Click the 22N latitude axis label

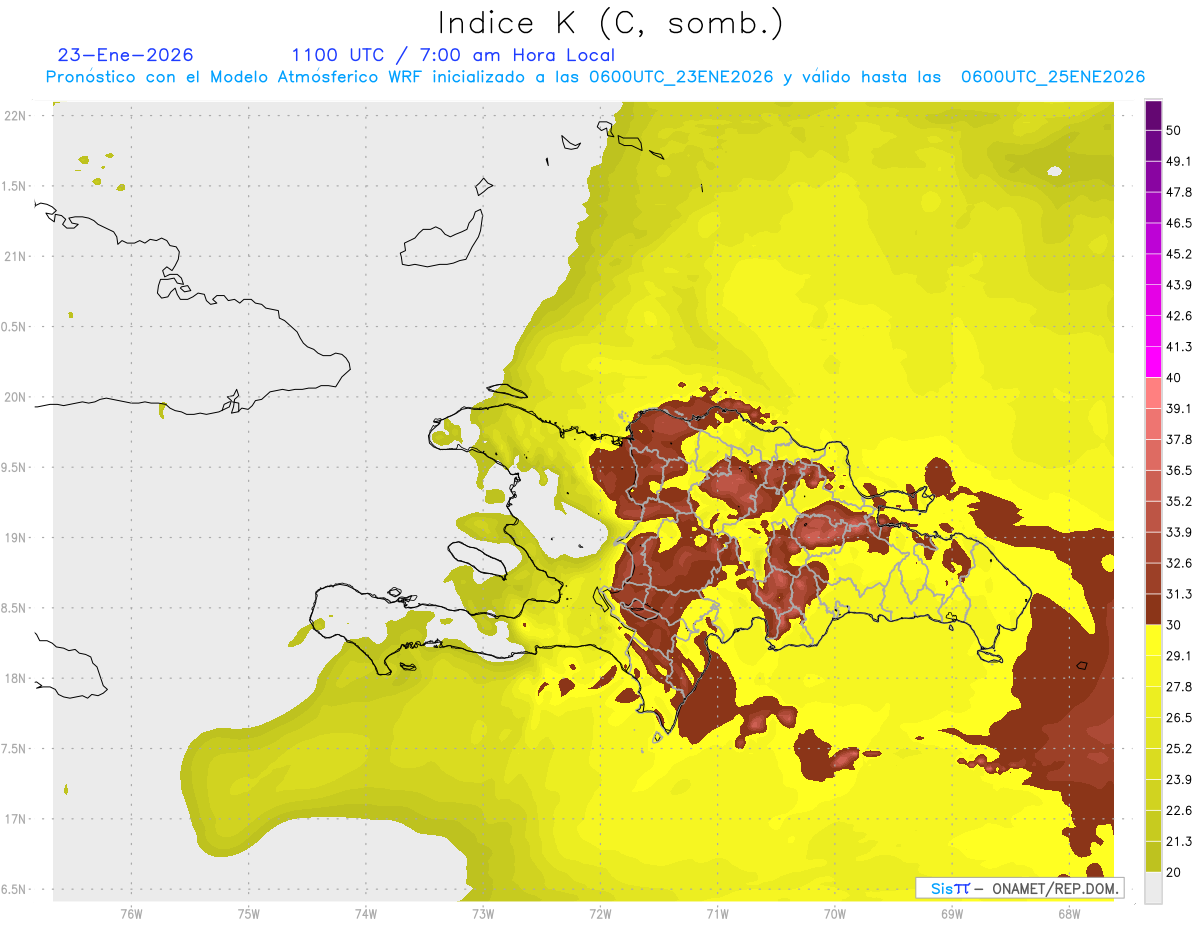17,116
